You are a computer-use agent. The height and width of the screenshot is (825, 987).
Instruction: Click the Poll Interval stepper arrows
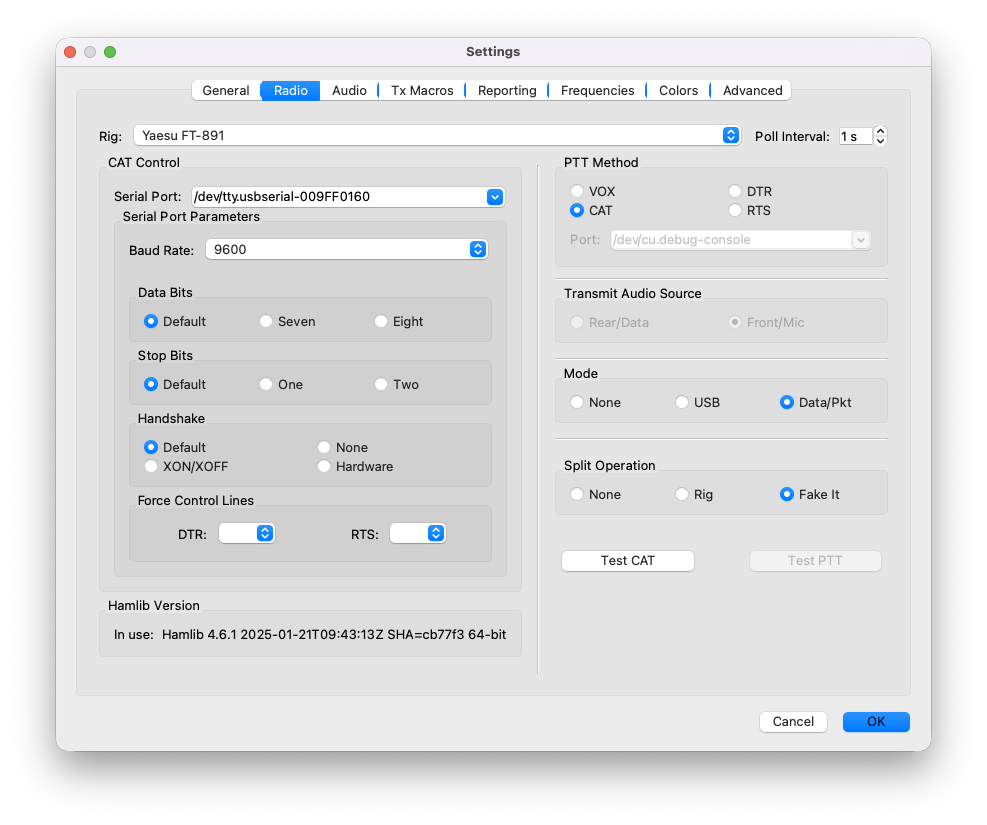pyautogui.click(x=880, y=136)
